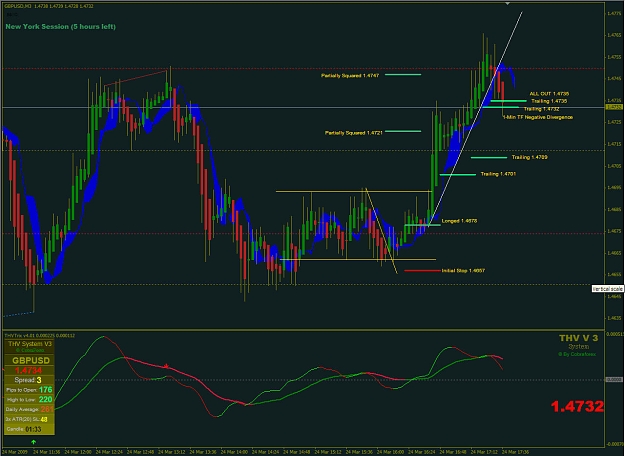This screenshot has width=625, height=456.
Task: Click the chart shift triangle at the top edge
Action: (507, 3)
